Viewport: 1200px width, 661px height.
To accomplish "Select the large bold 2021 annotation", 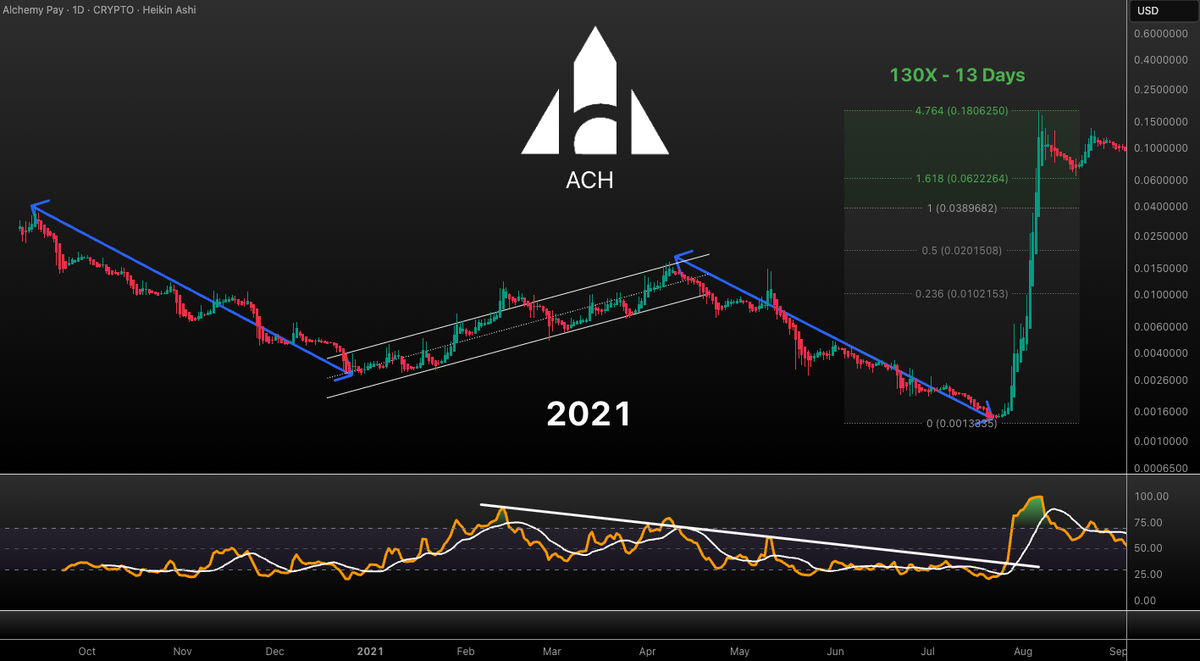I will tap(588, 414).
